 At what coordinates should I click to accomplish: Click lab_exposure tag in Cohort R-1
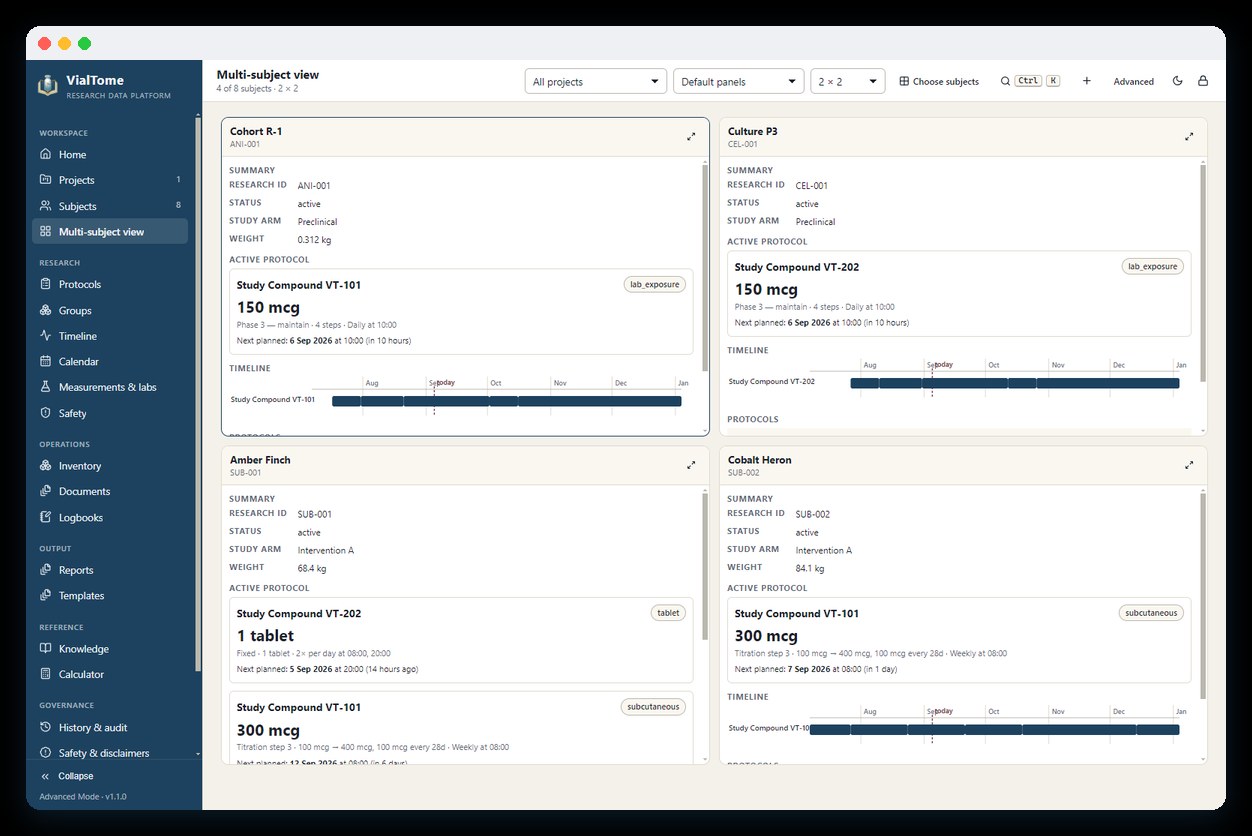pos(654,284)
